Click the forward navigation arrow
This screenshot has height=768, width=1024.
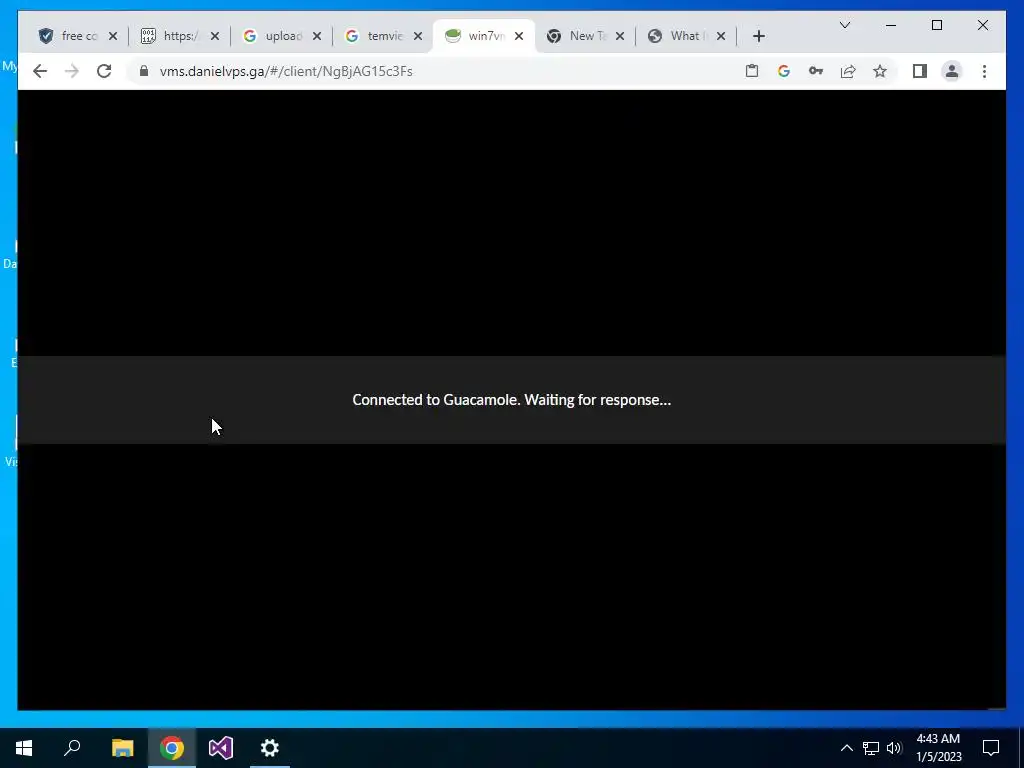pos(72,71)
